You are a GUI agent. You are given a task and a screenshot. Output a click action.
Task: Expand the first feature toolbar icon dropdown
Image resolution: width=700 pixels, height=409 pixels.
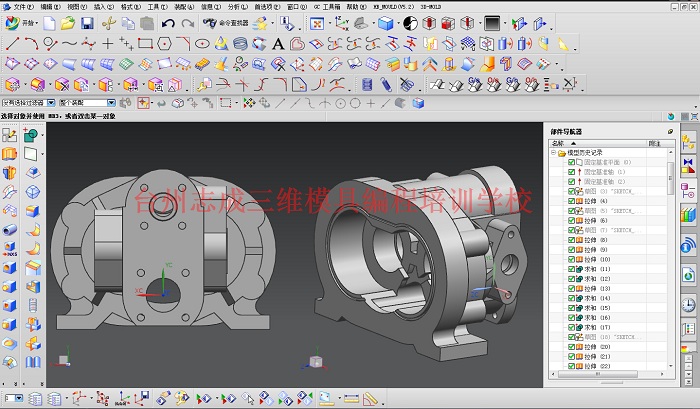tap(25, 84)
